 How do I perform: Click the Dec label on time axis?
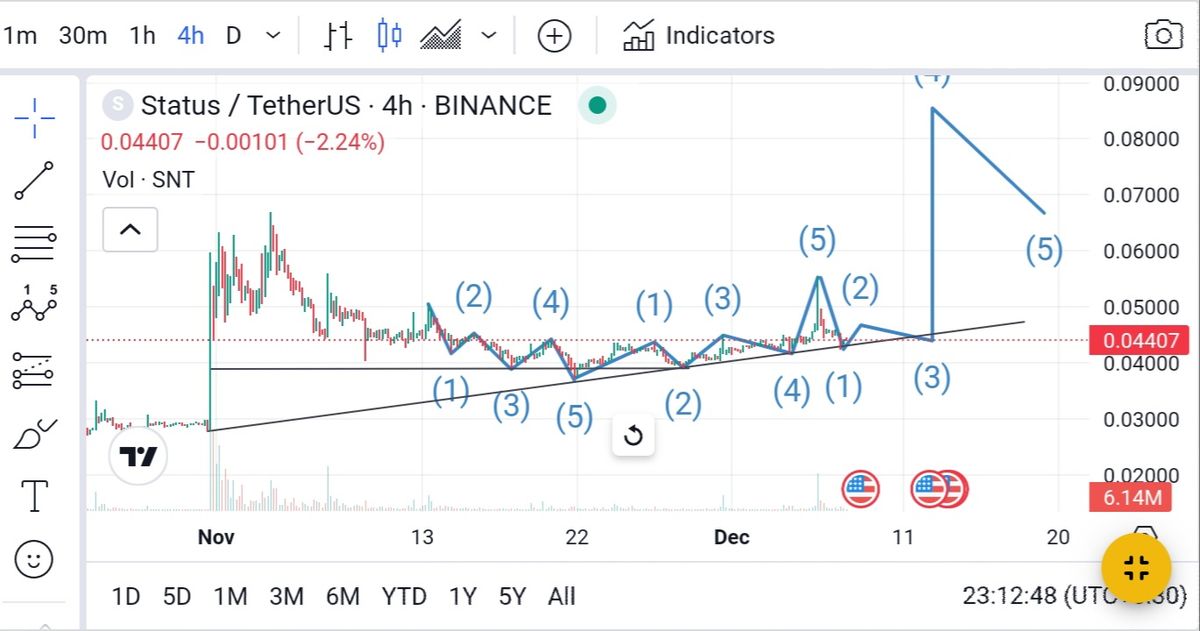pyautogui.click(x=732, y=538)
